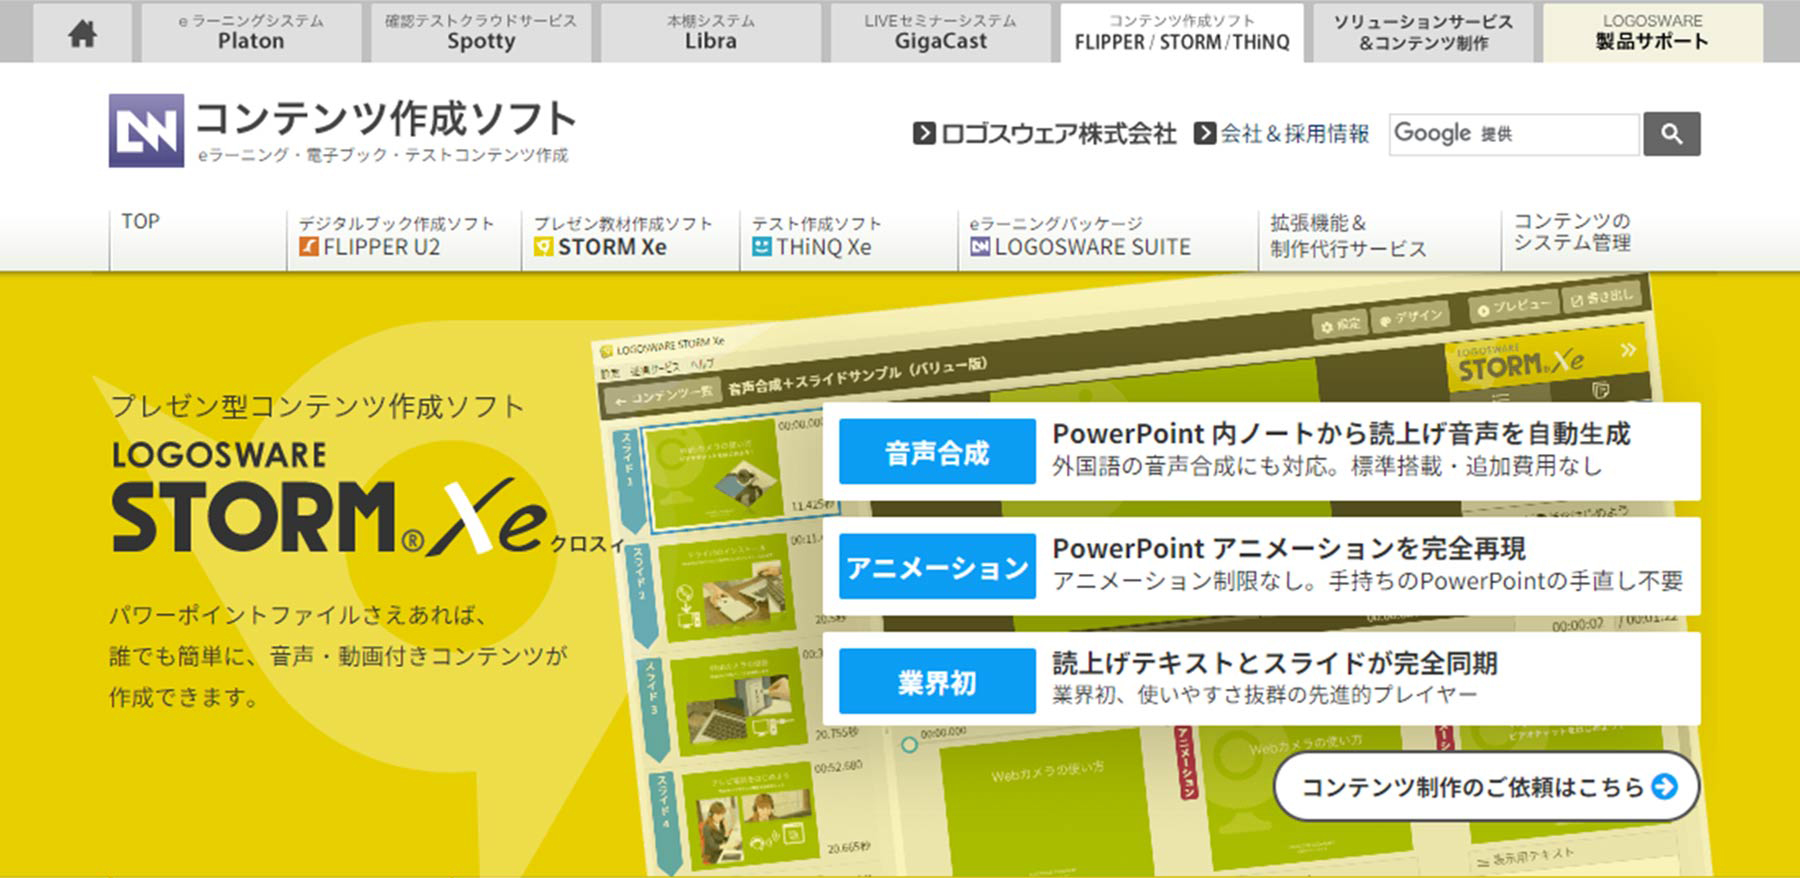Switch to the Libra bookshelf system tab
The height and width of the screenshot is (878, 1800).
click(711, 33)
